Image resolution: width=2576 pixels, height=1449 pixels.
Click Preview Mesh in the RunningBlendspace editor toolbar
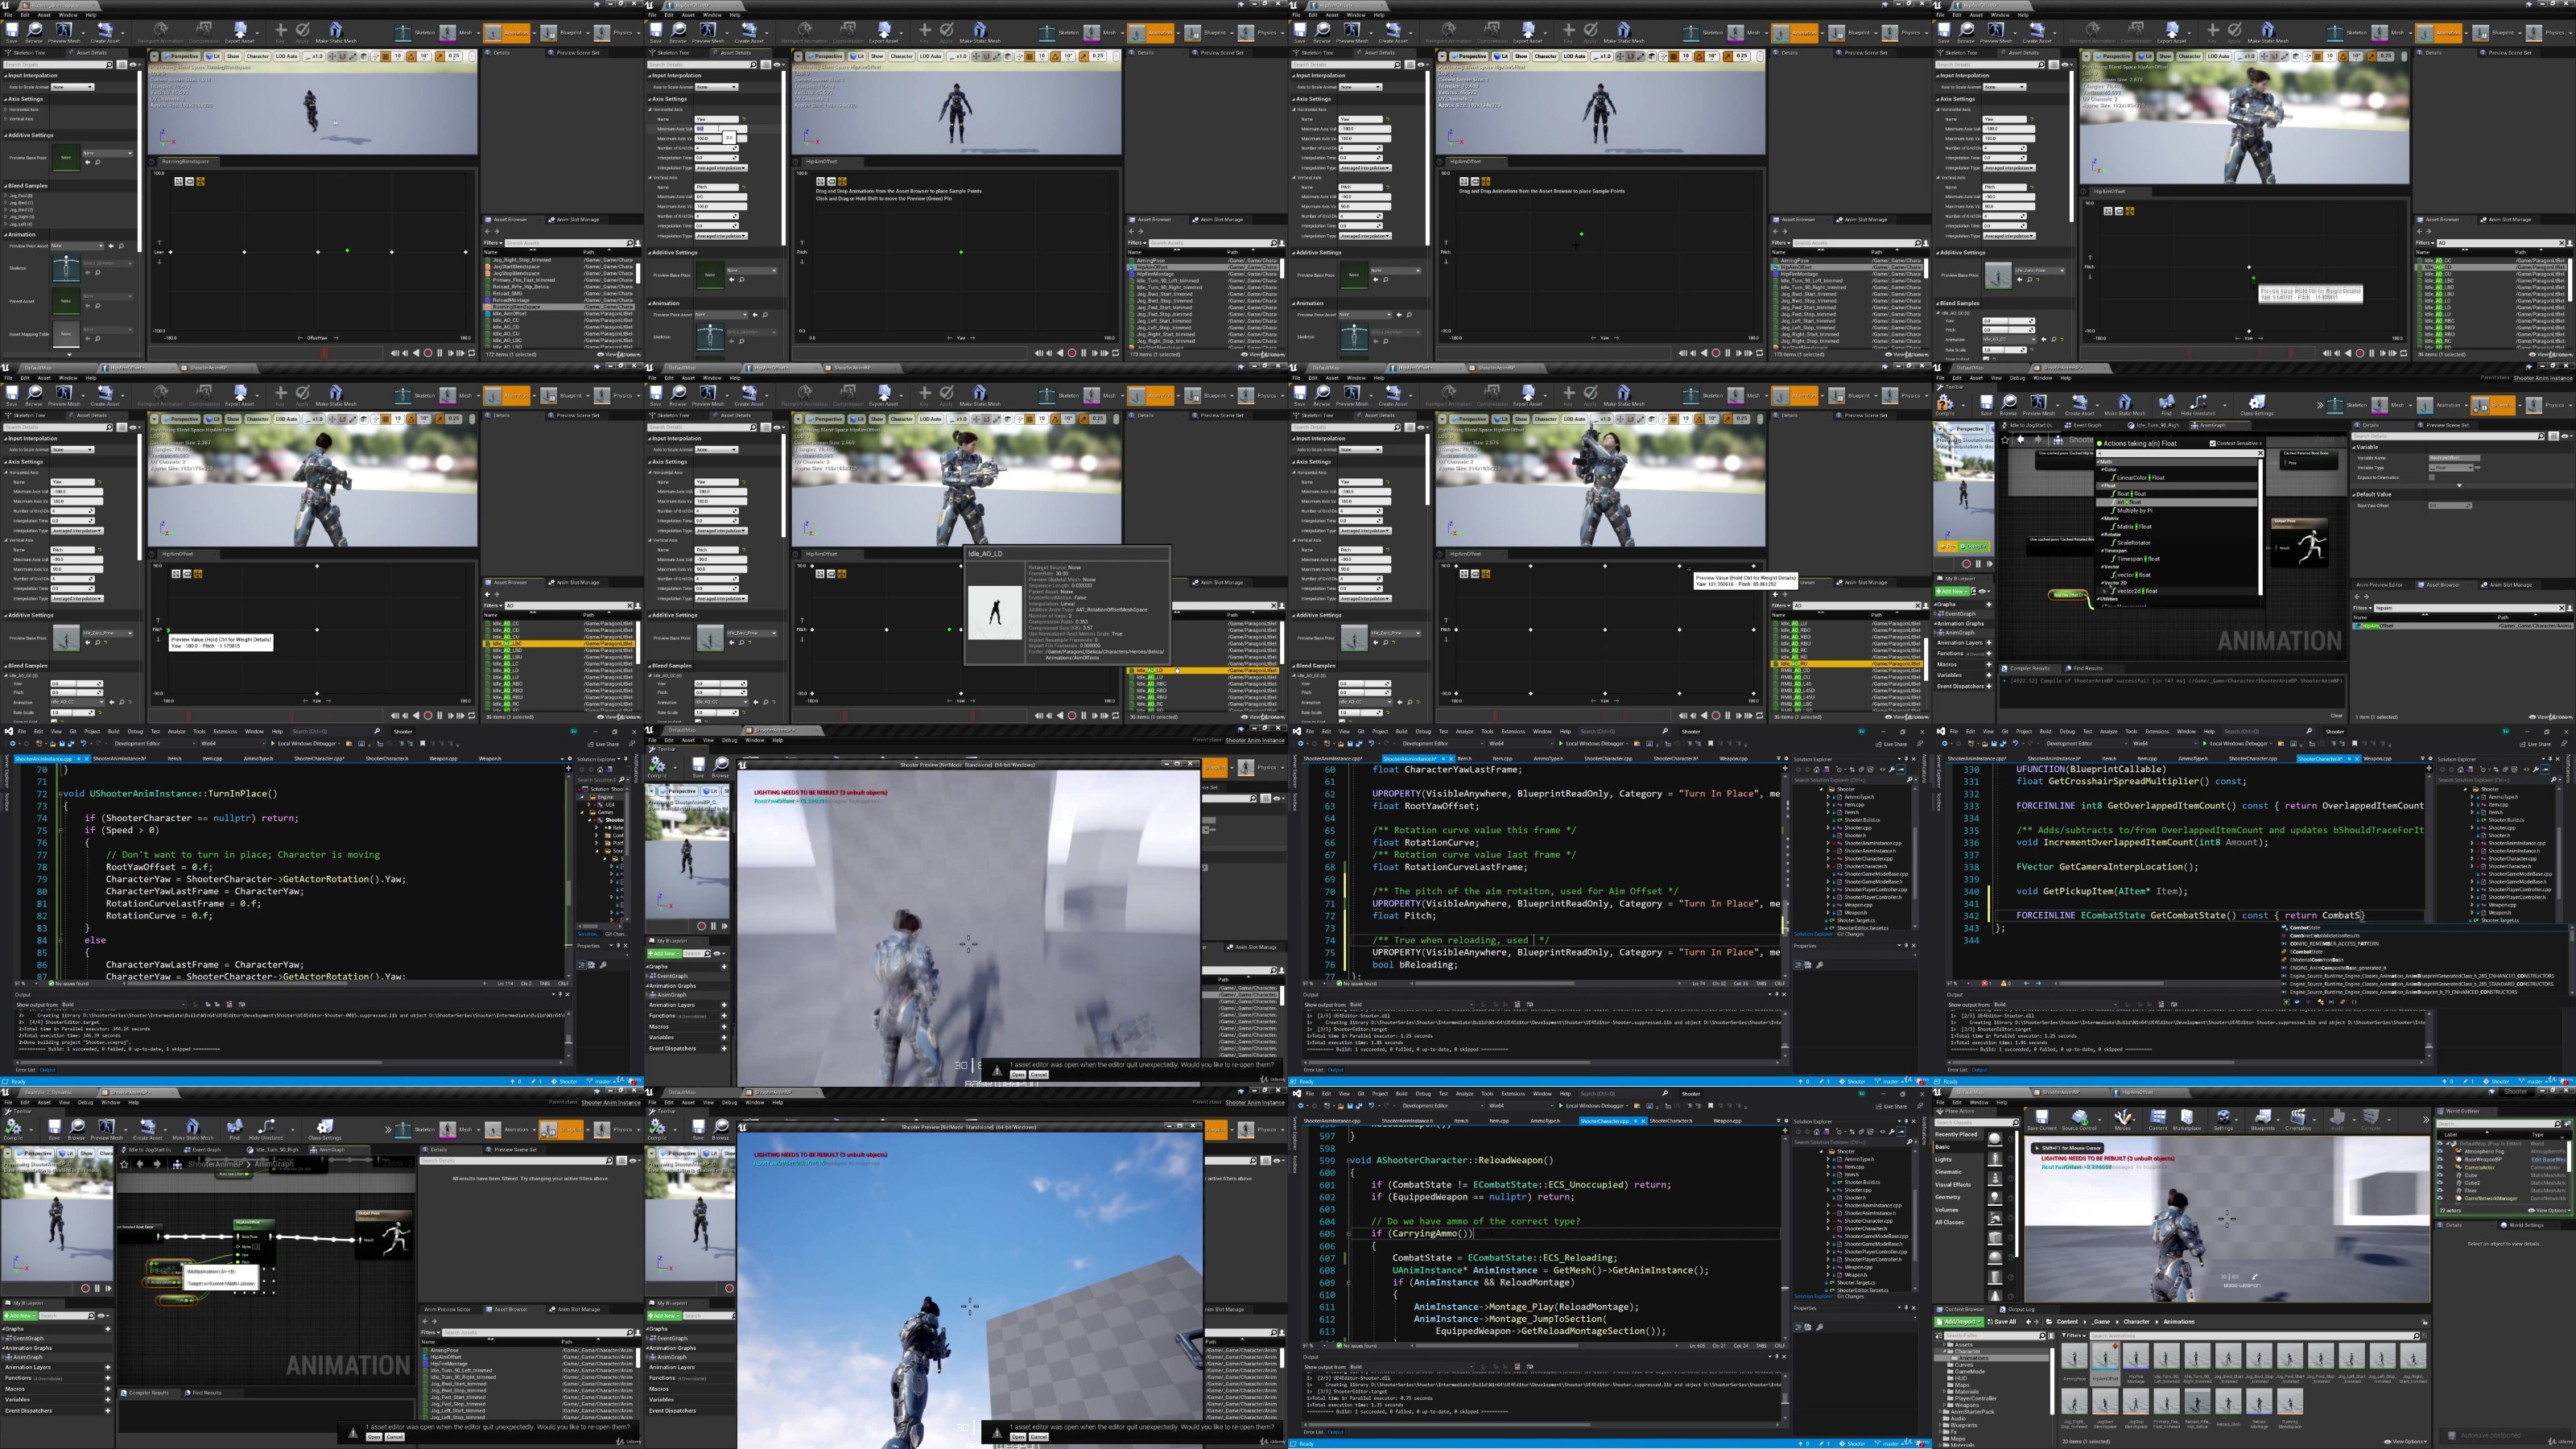(x=64, y=33)
